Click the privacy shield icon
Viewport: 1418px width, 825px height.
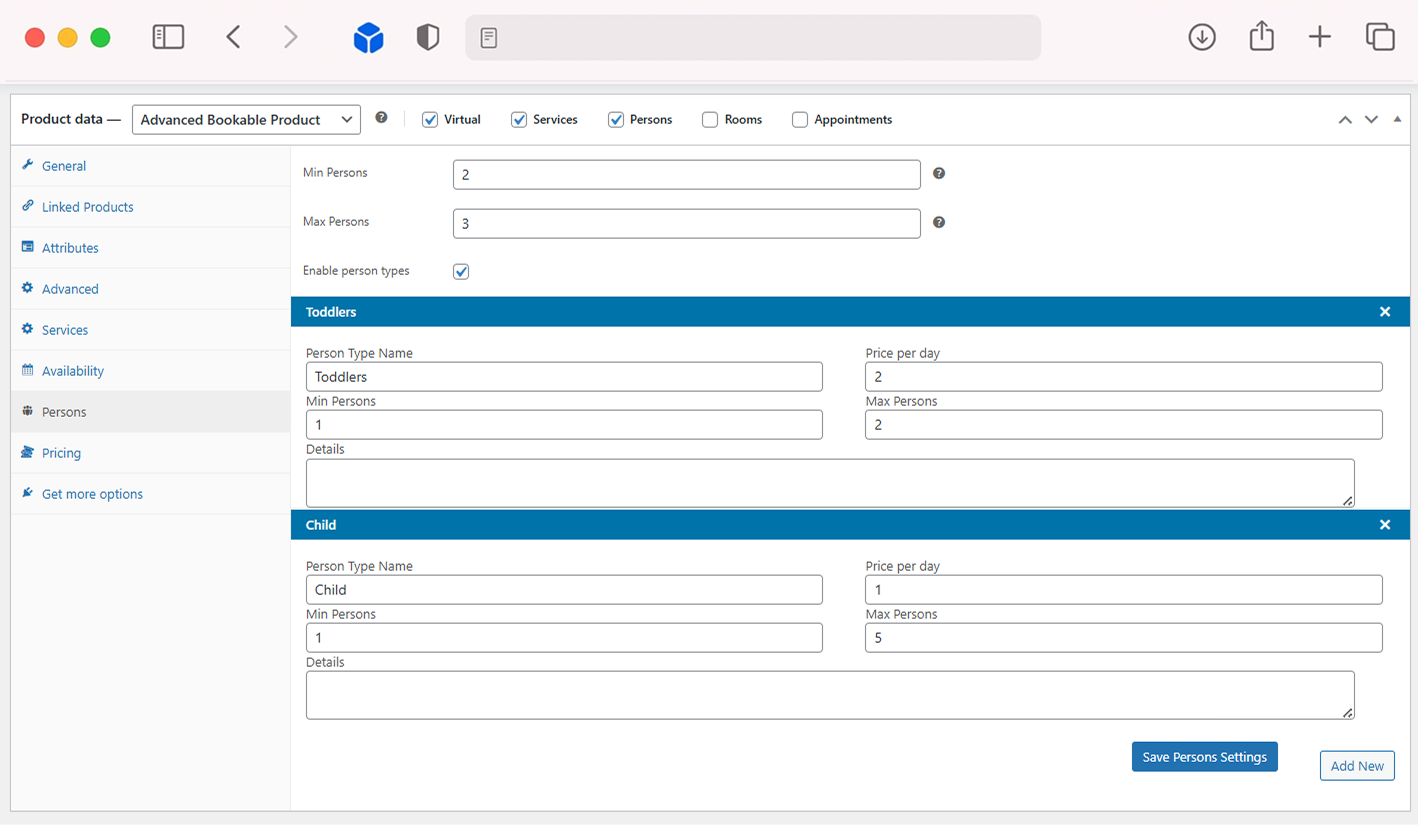tap(428, 38)
